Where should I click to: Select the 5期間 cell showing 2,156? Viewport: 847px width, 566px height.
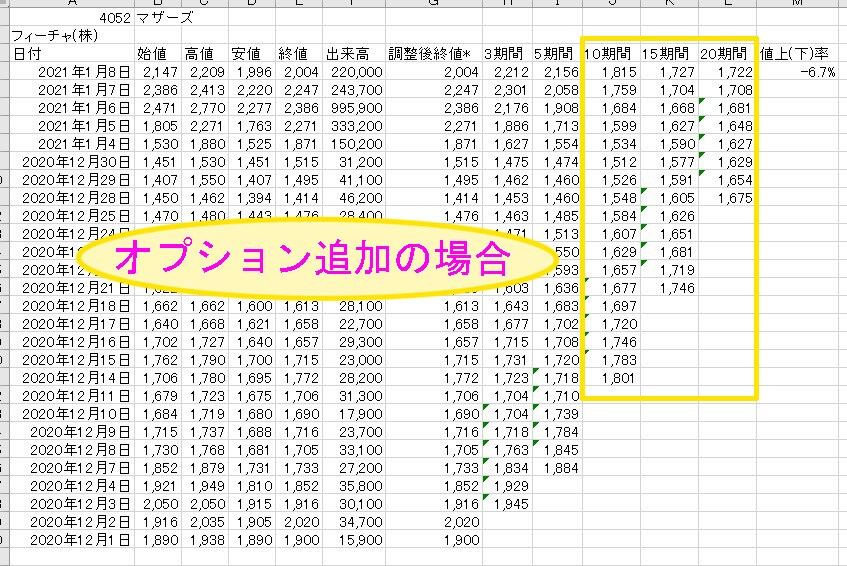coord(557,72)
